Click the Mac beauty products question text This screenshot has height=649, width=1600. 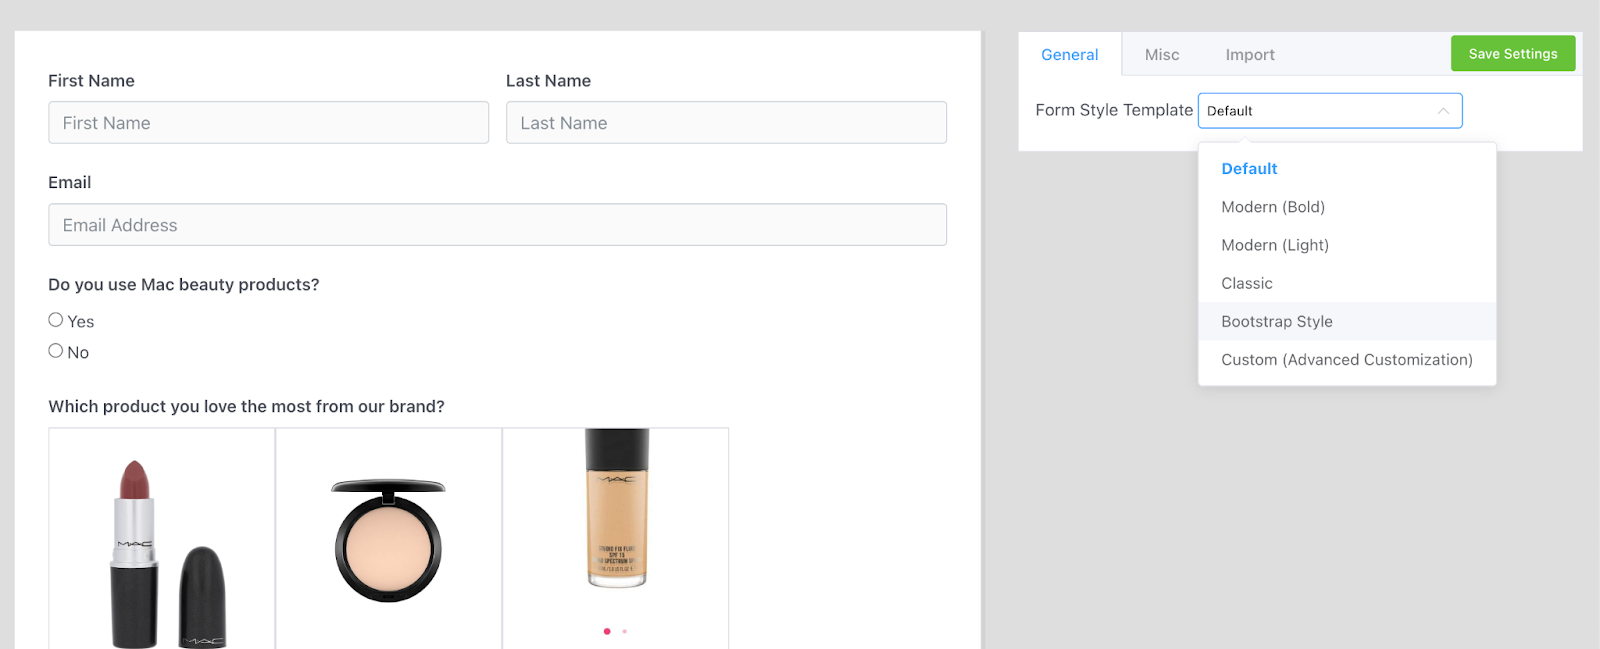point(184,285)
